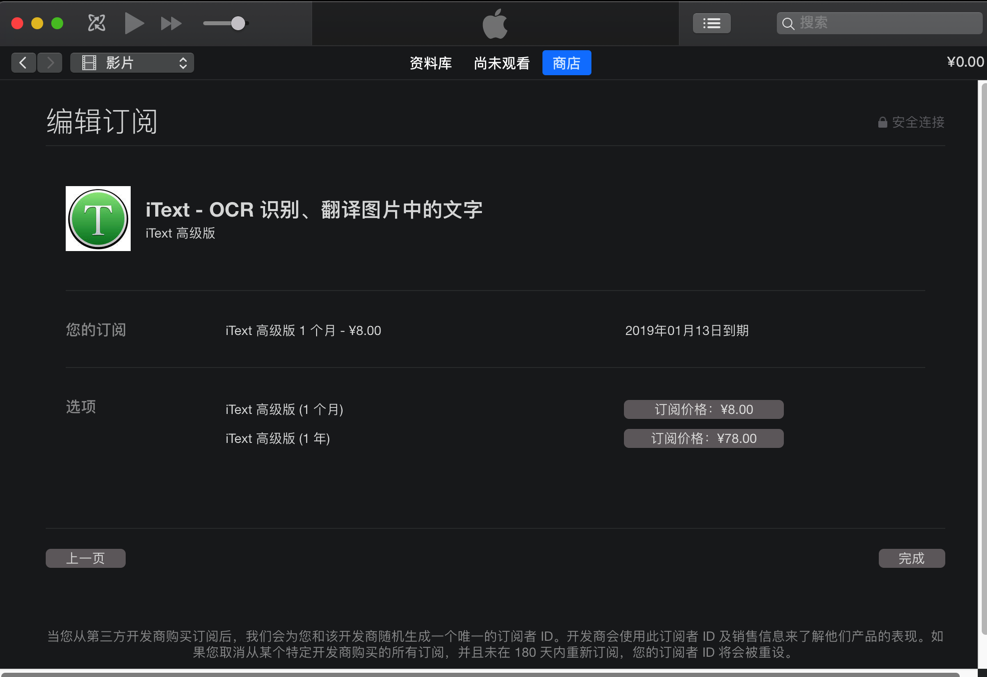
Task: Click the 您的订阅 label
Action: (x=96, y=330)
